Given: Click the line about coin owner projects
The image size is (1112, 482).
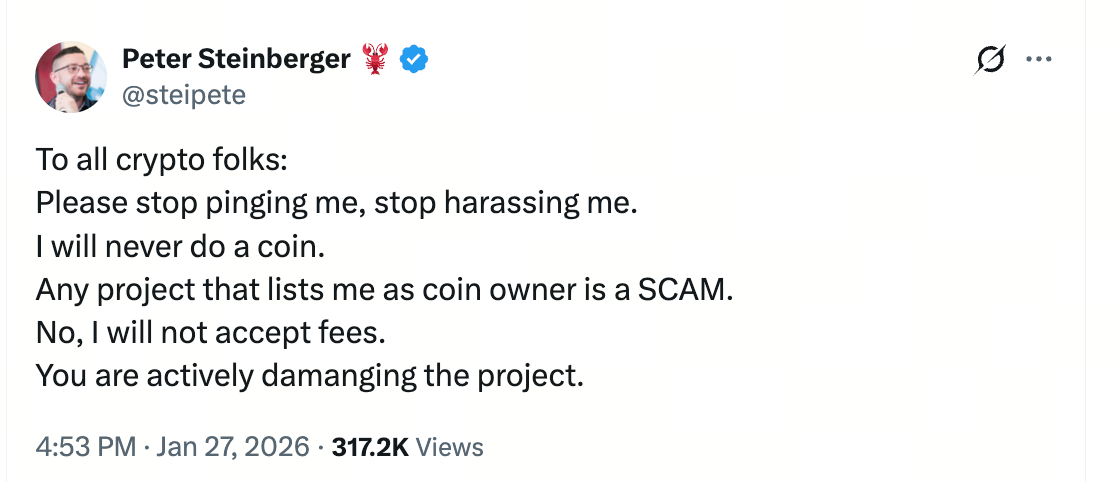Looking at the screenshot, I should 385,289.
